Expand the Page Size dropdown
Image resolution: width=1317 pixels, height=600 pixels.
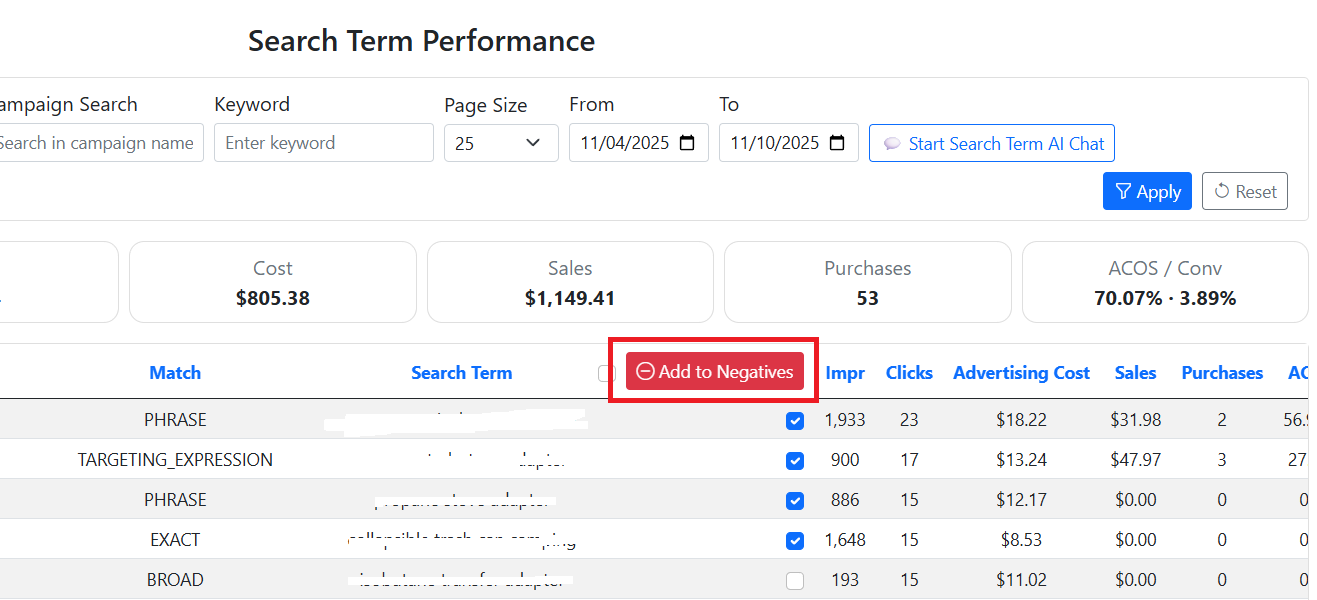500,143
